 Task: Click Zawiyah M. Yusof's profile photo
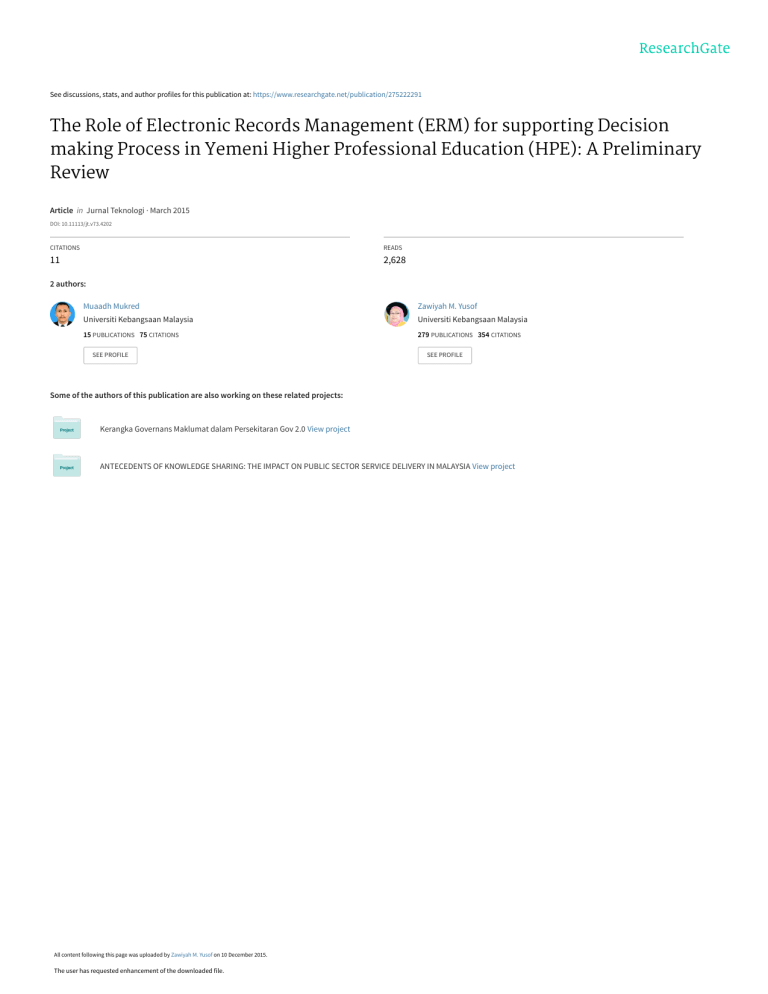397,314
